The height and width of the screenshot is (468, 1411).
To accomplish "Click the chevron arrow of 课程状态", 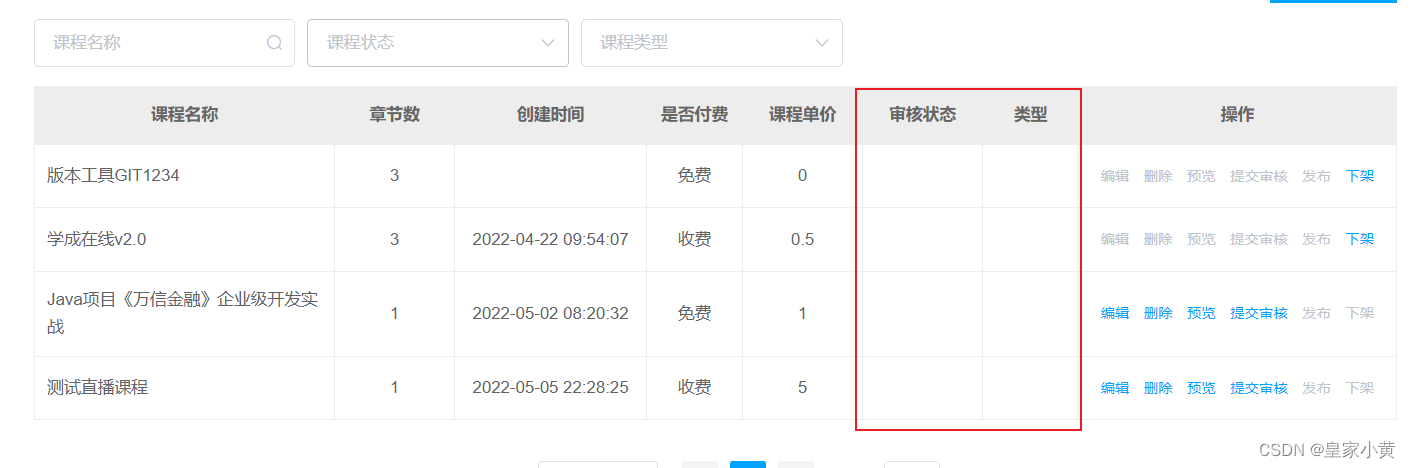I will pyautogui.click(x=548, y=43).
